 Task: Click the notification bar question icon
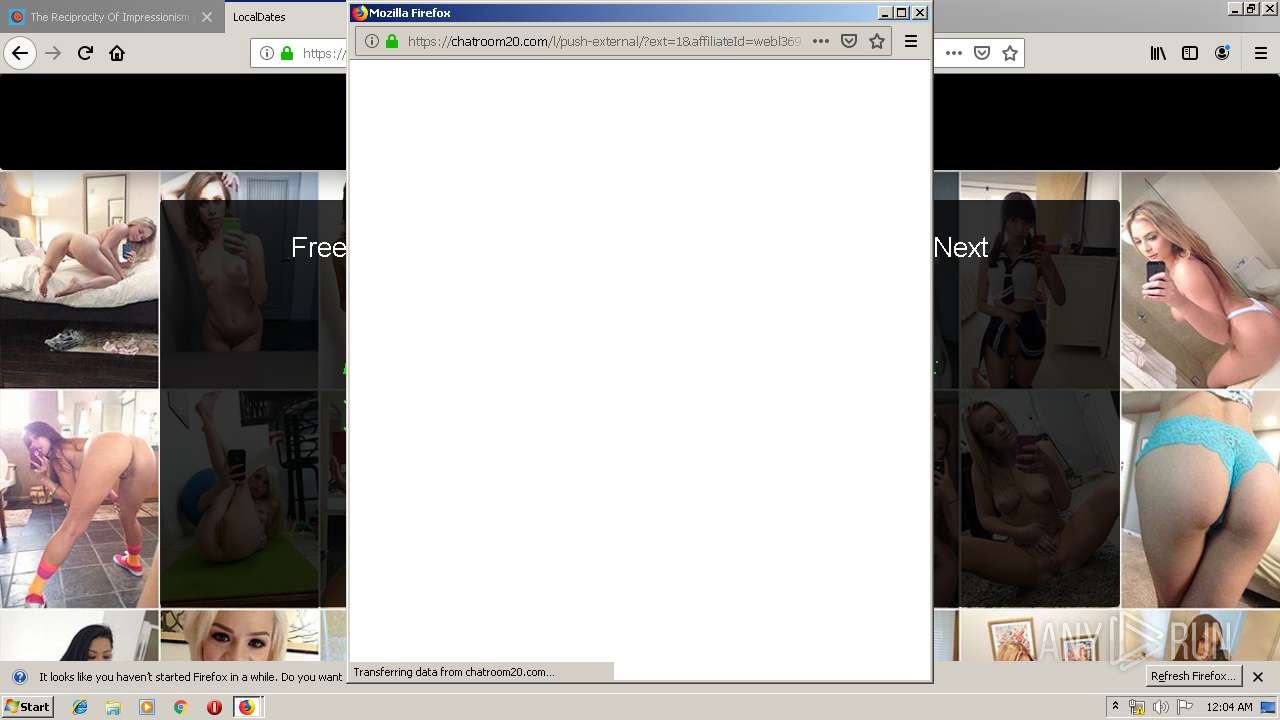coord(19,677)
